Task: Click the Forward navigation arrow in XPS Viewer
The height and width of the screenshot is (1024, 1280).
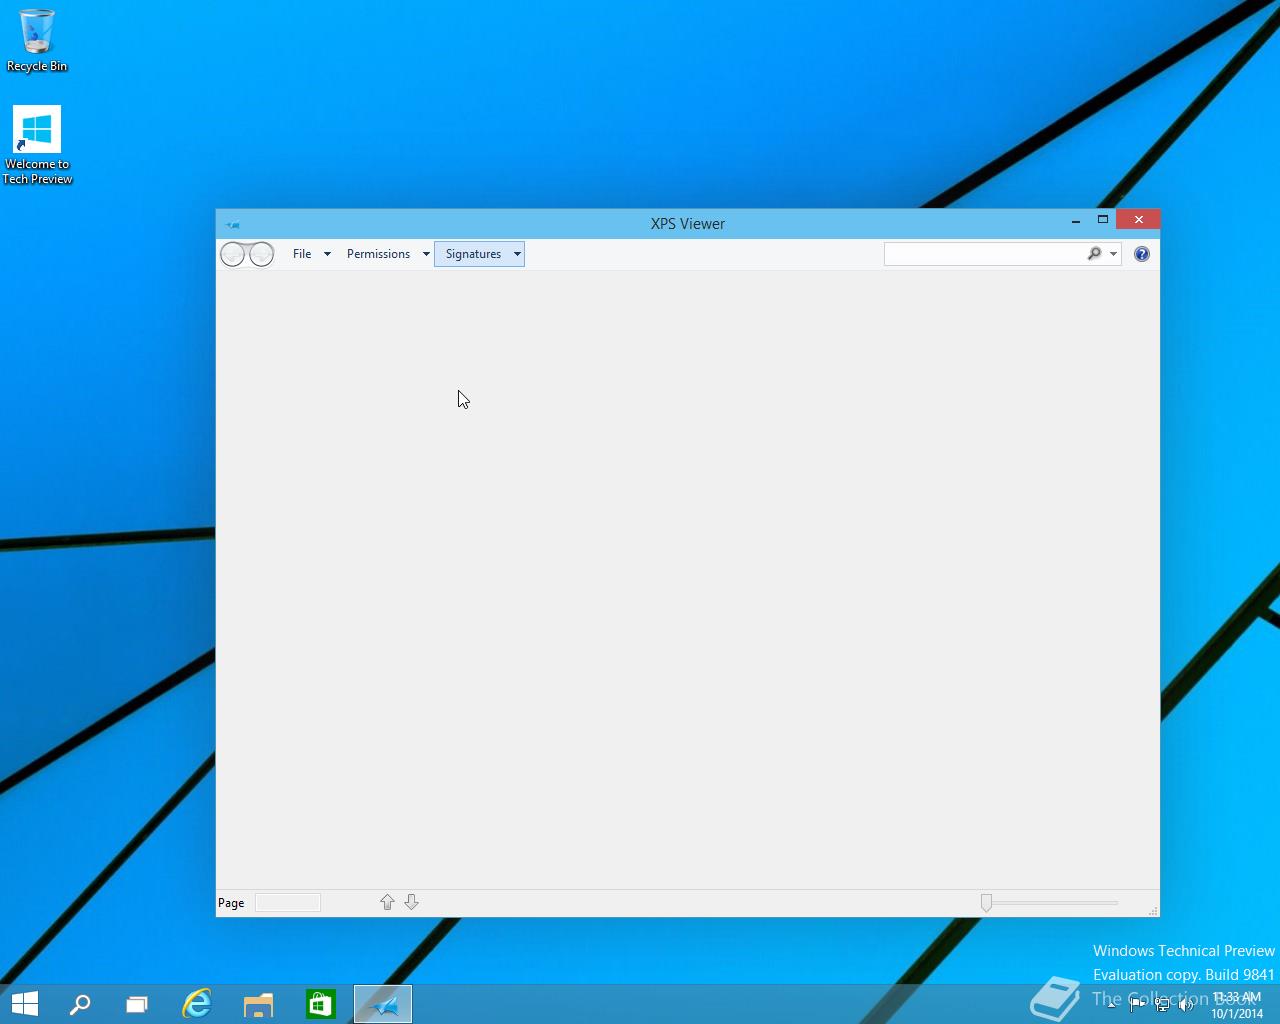Action: [261, 254]
